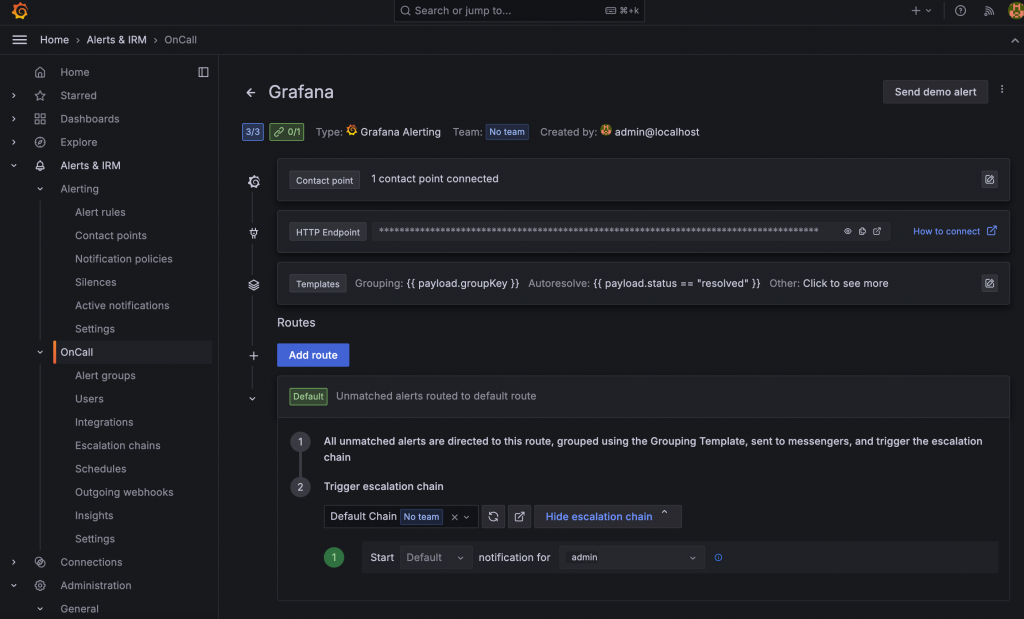The height and width of the screenshot is (619, 1024).
Task: Open Home in the sidebar
Action: point(74,72)
